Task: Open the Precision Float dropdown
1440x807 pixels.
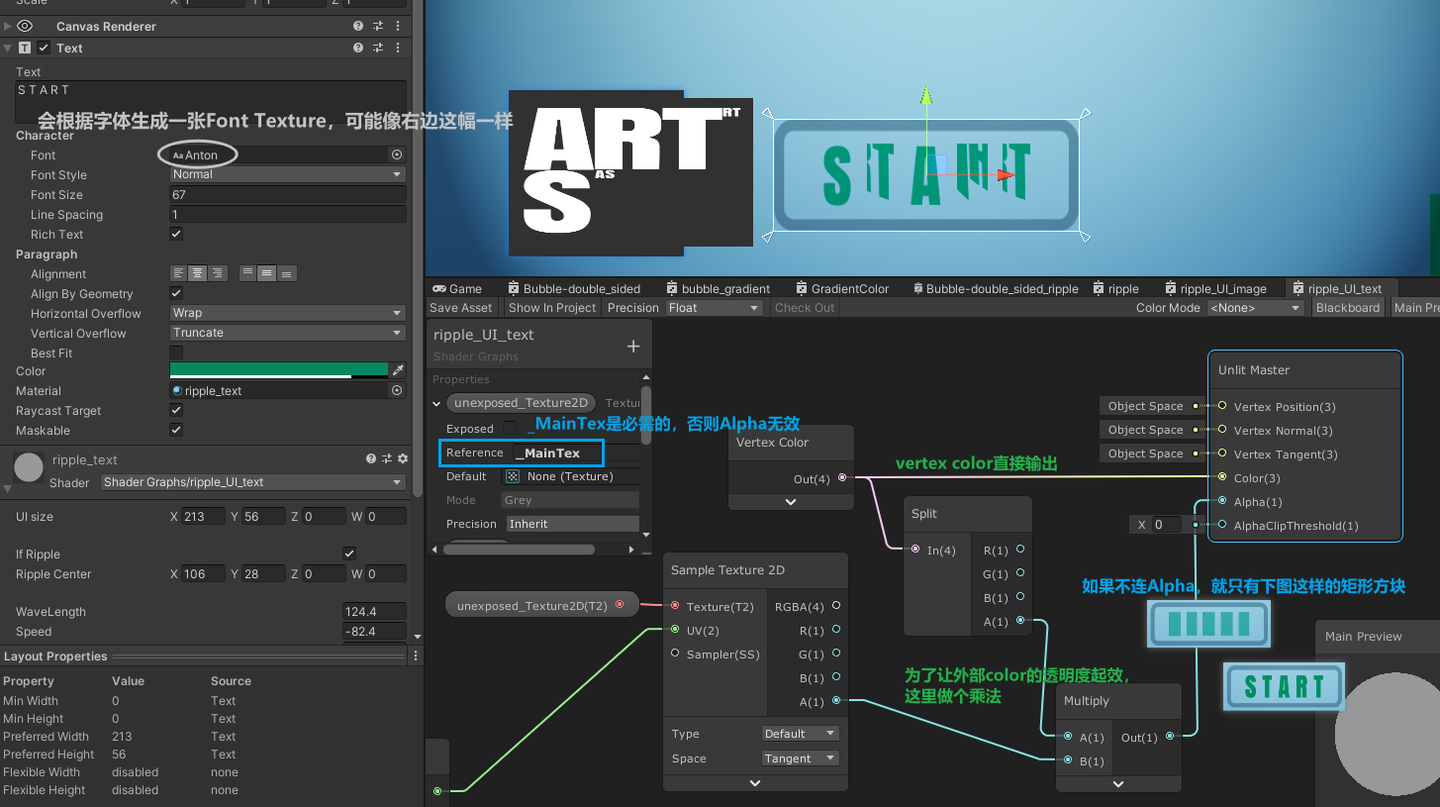Action: 713,307
